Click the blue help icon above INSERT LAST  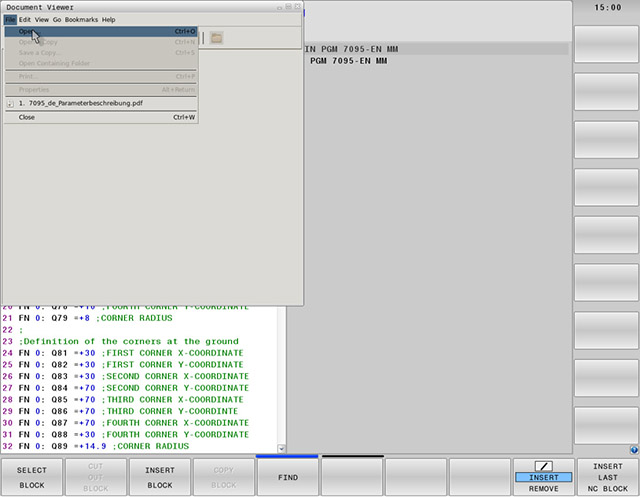point(634,450)
